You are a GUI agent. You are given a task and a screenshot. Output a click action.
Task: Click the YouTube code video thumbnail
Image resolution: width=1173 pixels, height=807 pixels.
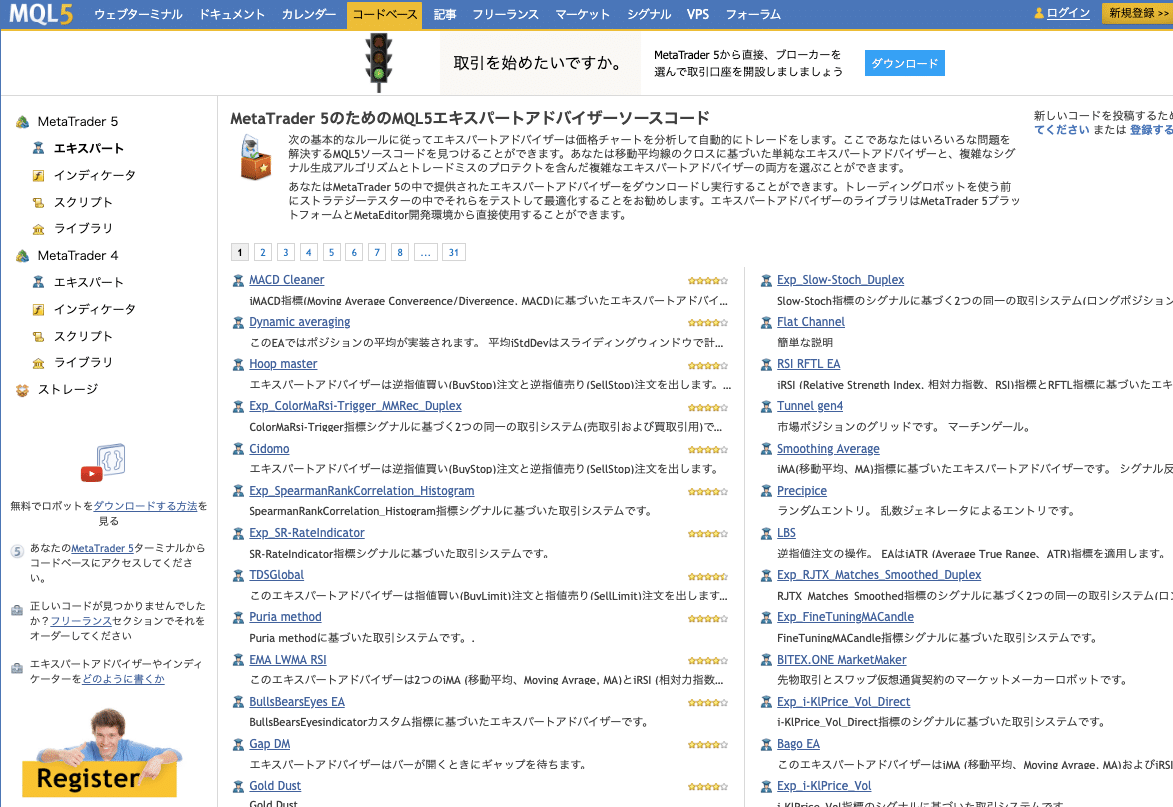coord(103,463)
